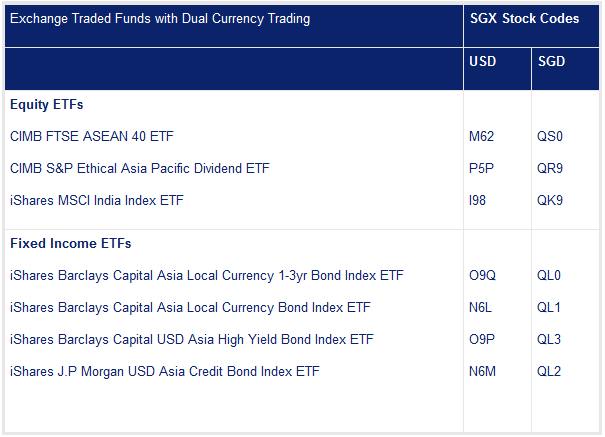Click the USD column header
This screenshot has height=437, width=605.
[482, 61]
